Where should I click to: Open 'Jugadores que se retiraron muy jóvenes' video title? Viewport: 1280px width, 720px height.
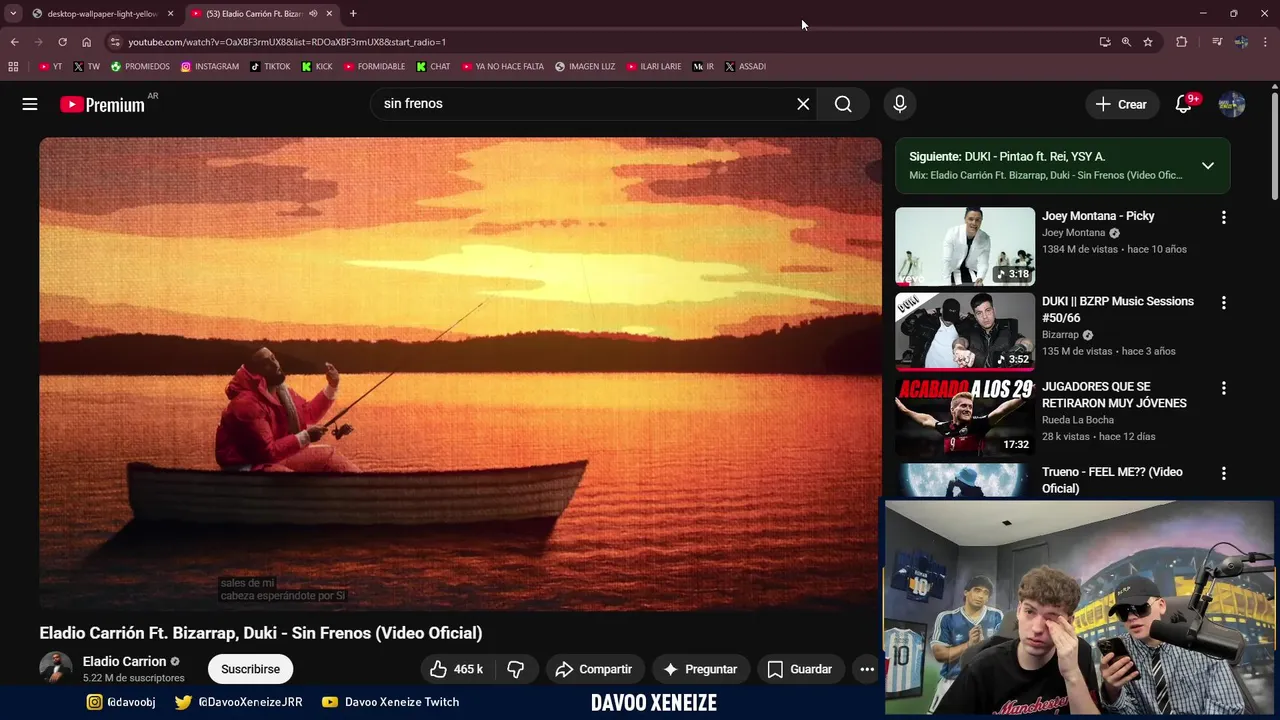click(x=1114, y=395)
